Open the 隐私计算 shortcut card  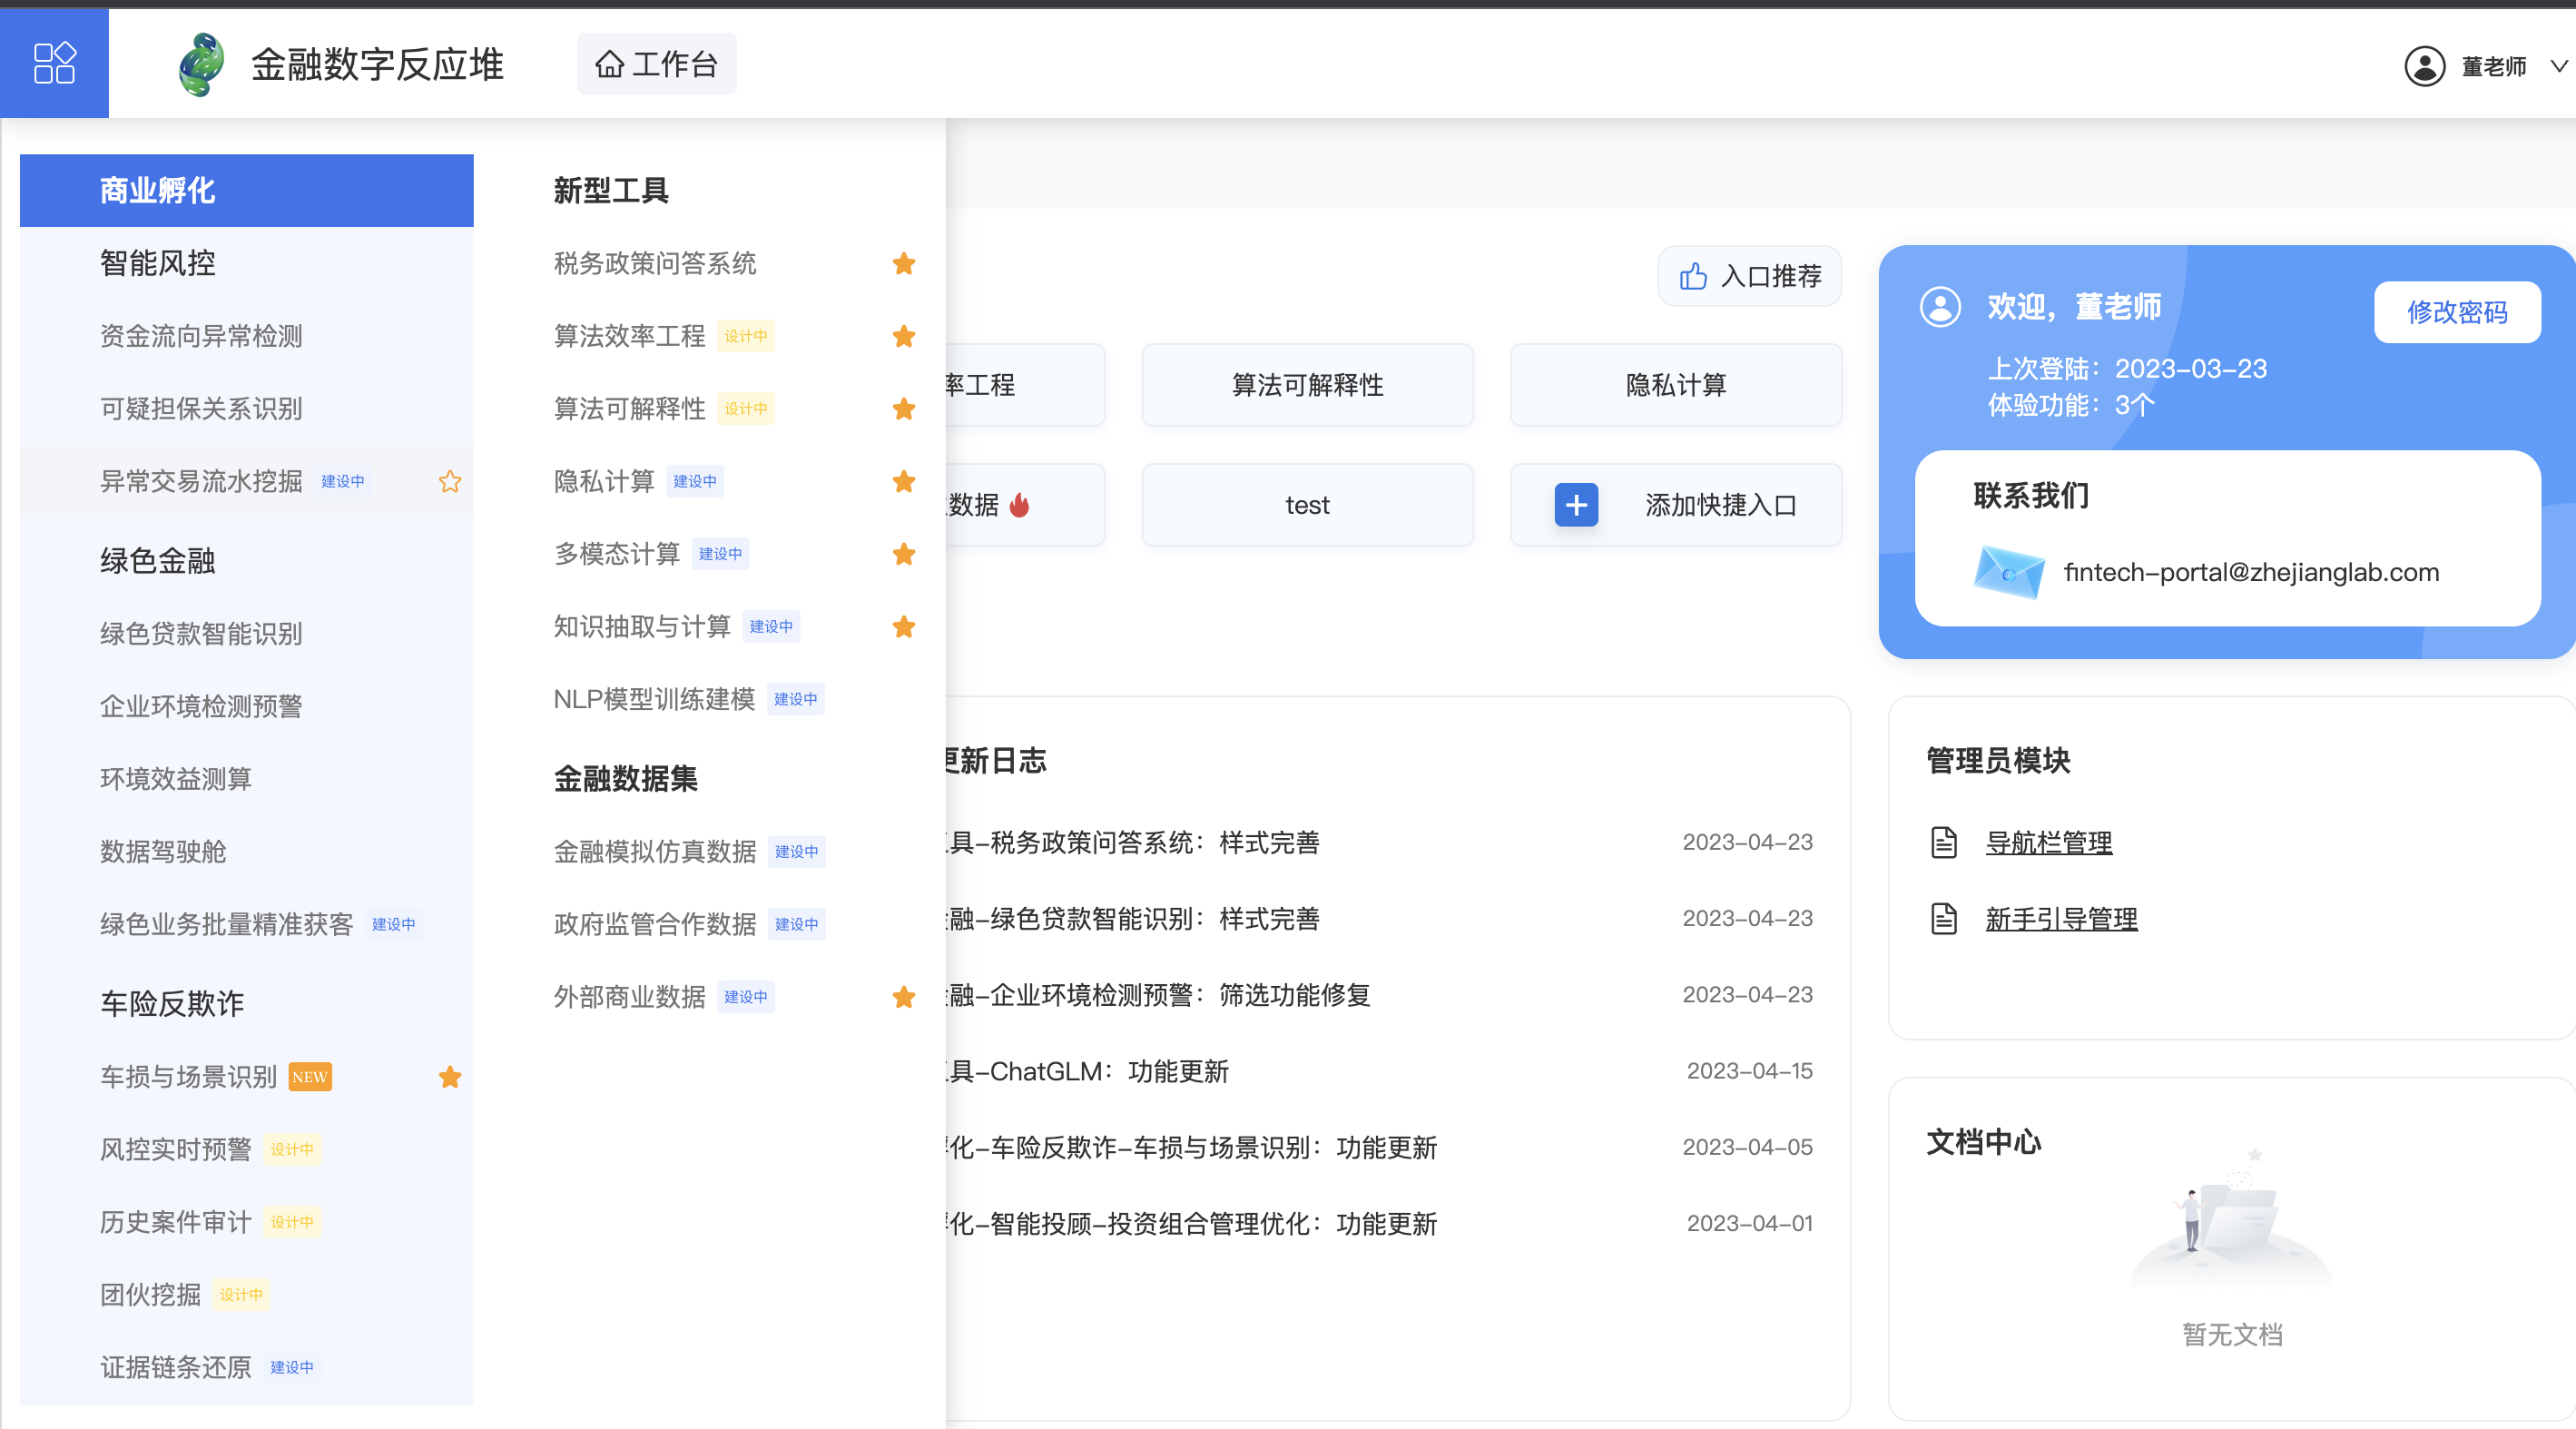tap(1676, 385)
